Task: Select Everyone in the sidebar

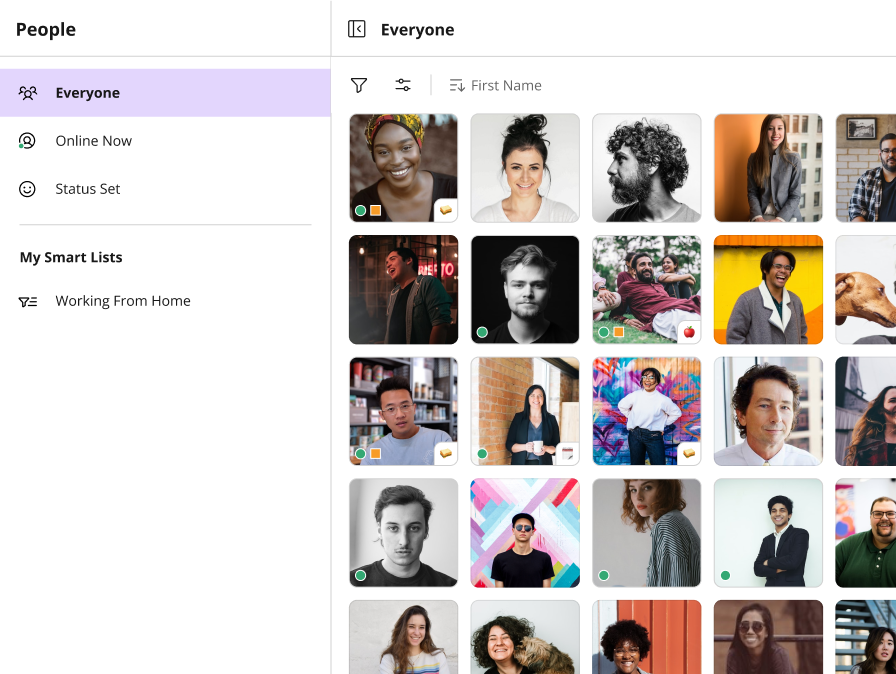Action: (165, 93)
